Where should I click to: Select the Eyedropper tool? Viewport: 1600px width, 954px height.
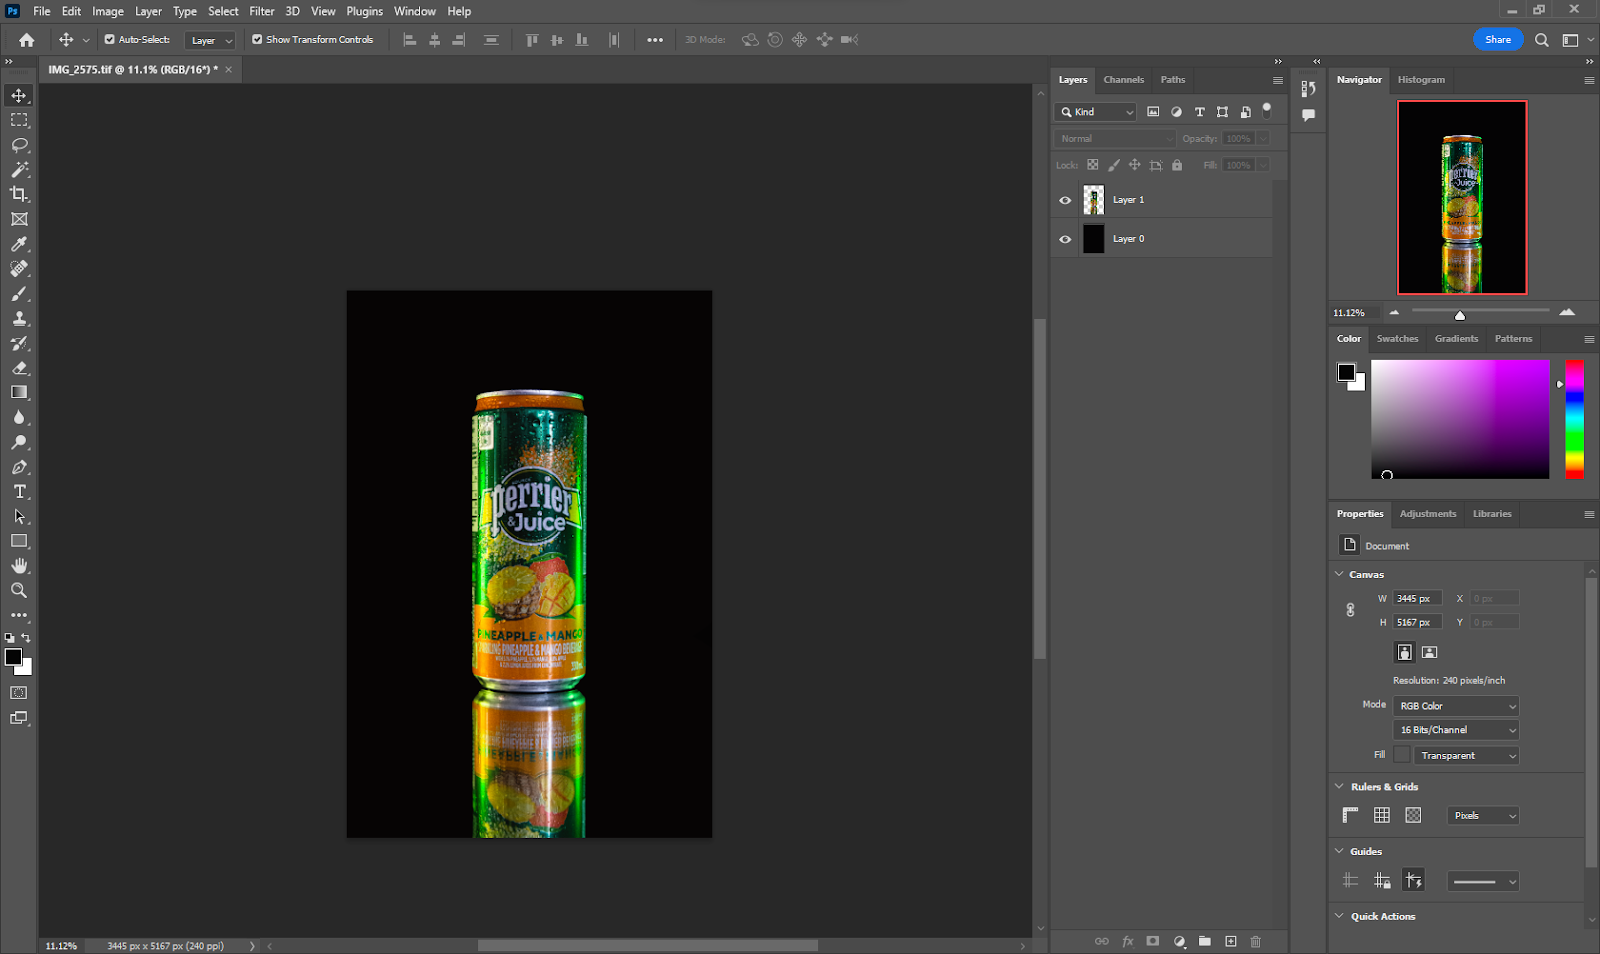pos(19,244)
